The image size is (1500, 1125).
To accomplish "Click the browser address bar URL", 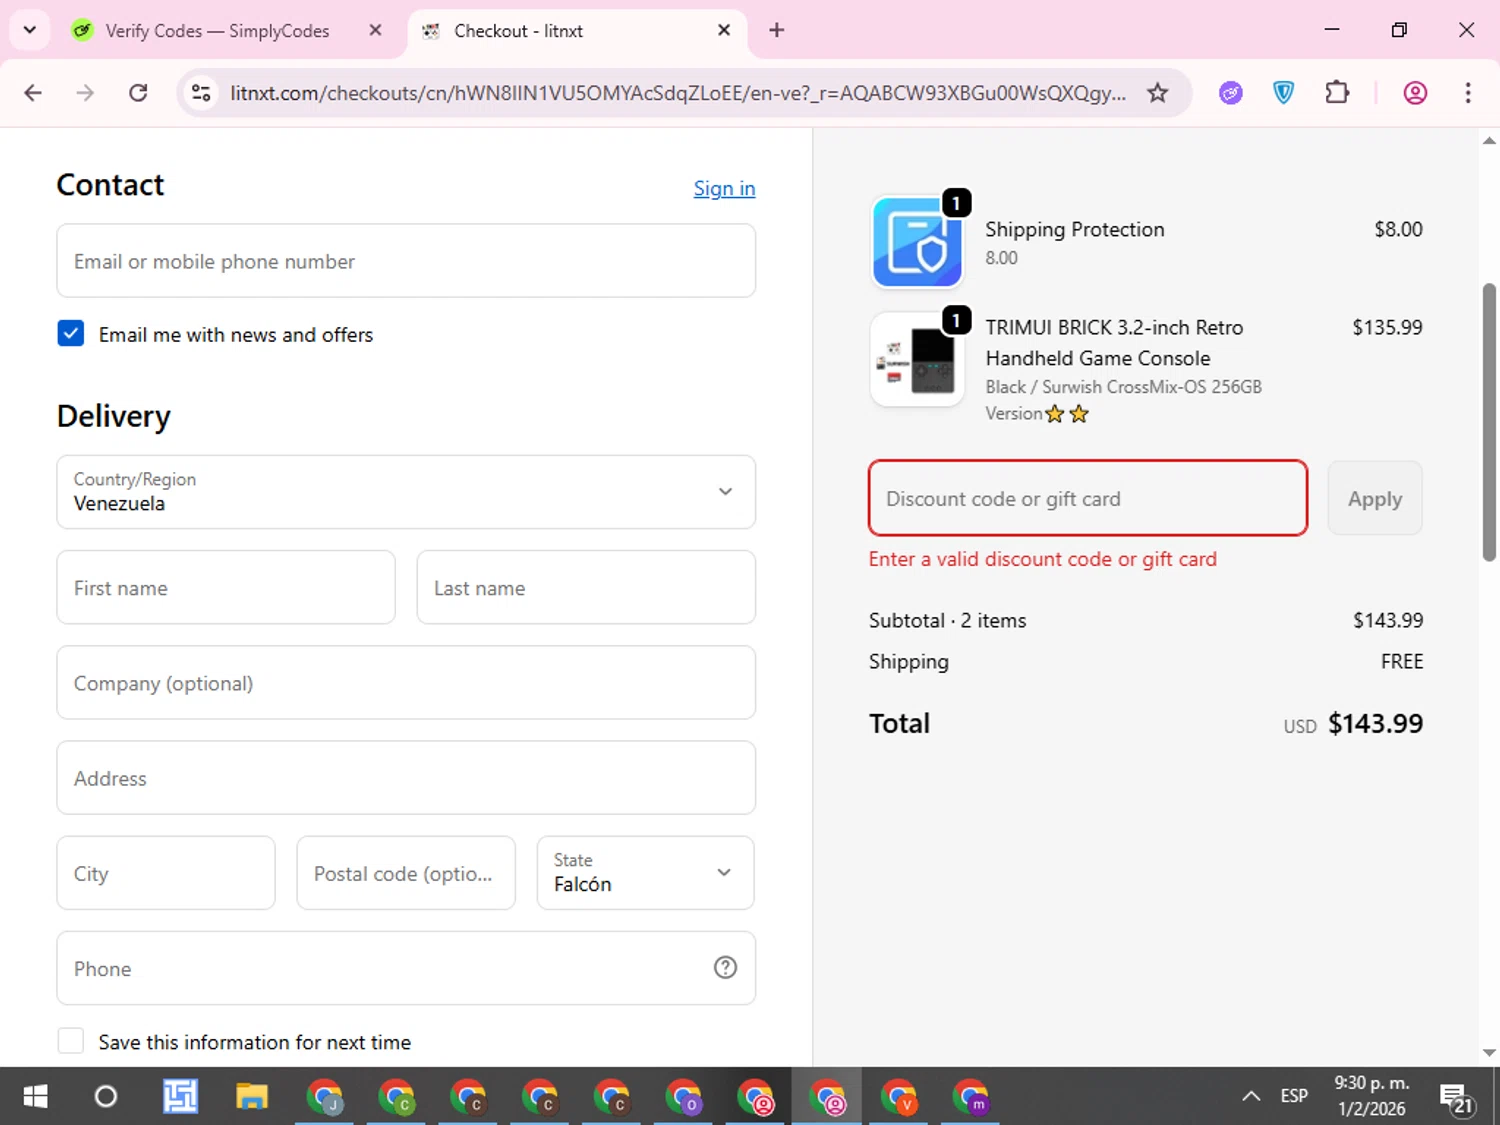I will tap(678, 93).
